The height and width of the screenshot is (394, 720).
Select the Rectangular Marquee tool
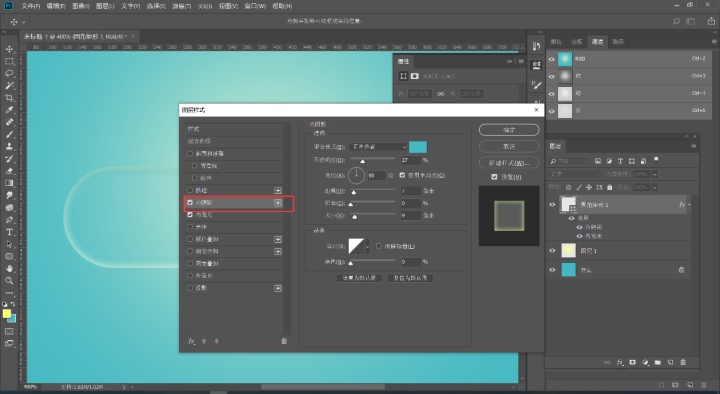tap(9, 61)
